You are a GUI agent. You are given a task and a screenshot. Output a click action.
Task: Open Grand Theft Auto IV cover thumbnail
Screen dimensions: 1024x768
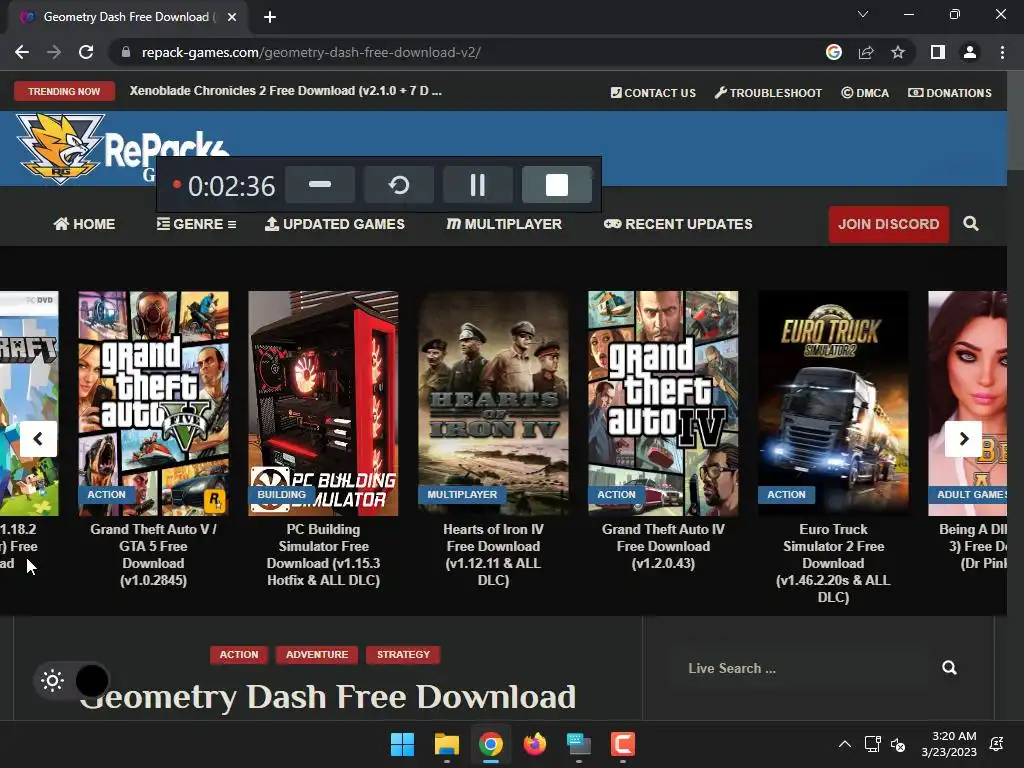(x=663, y=403)
